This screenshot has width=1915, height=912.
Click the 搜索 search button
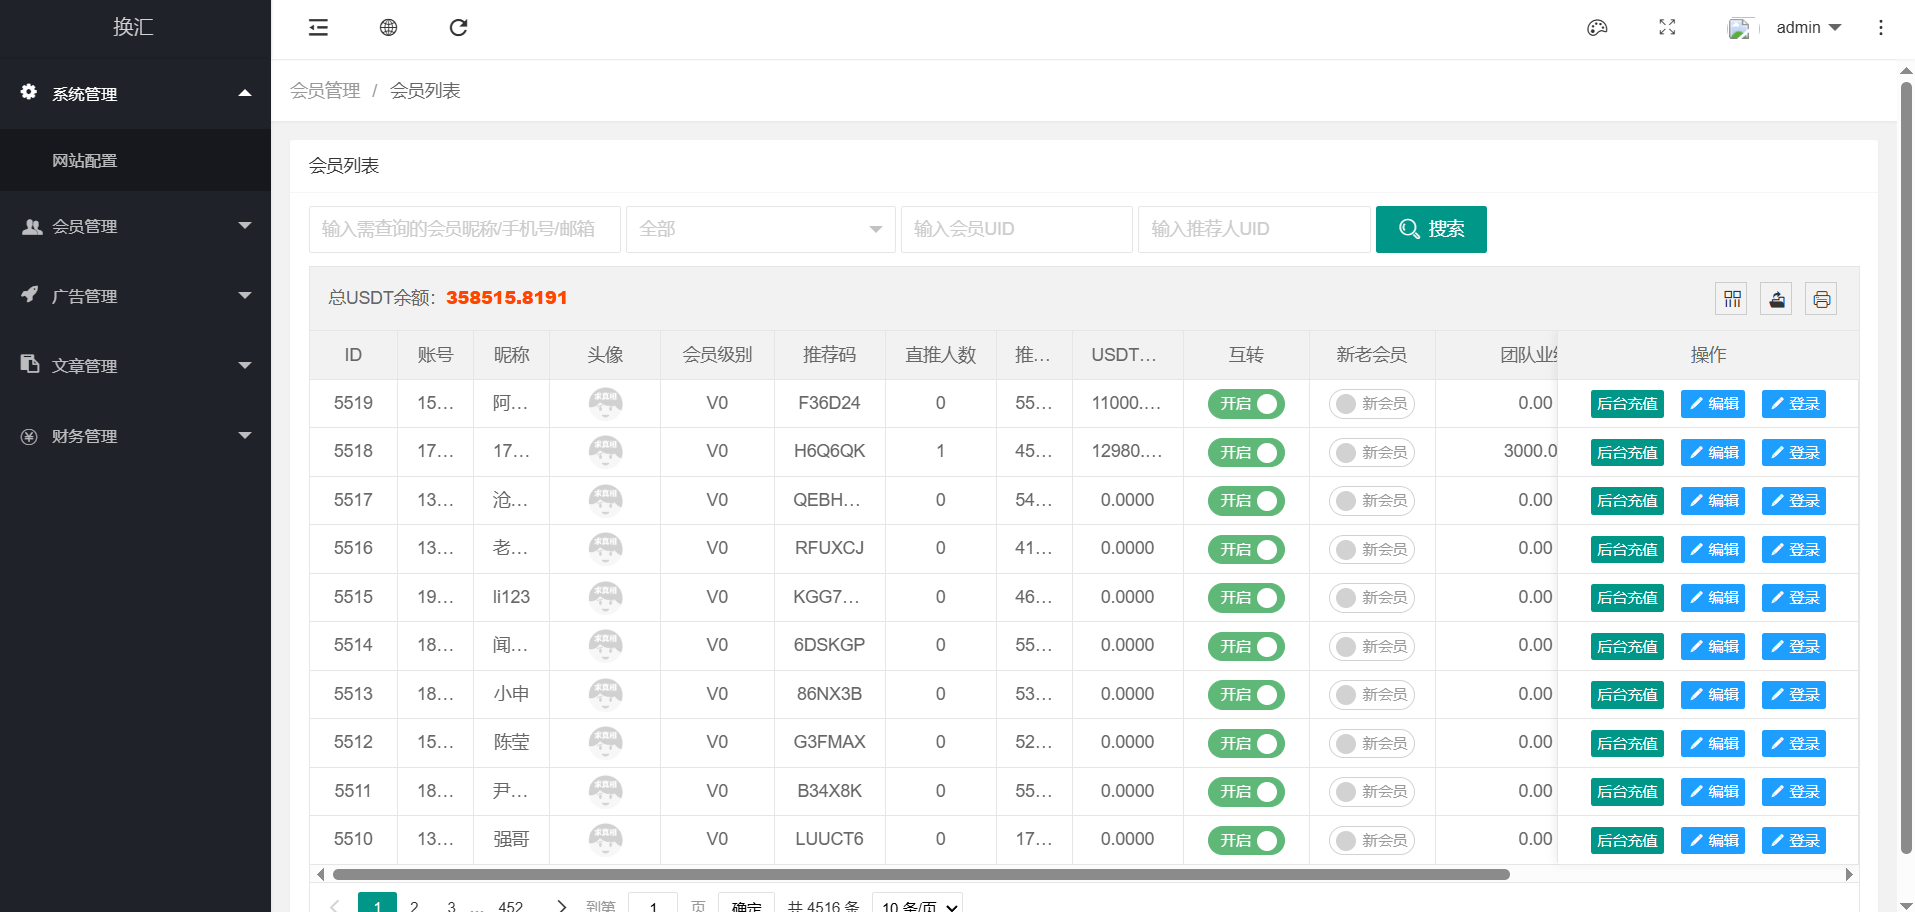tap(1431, 229)
